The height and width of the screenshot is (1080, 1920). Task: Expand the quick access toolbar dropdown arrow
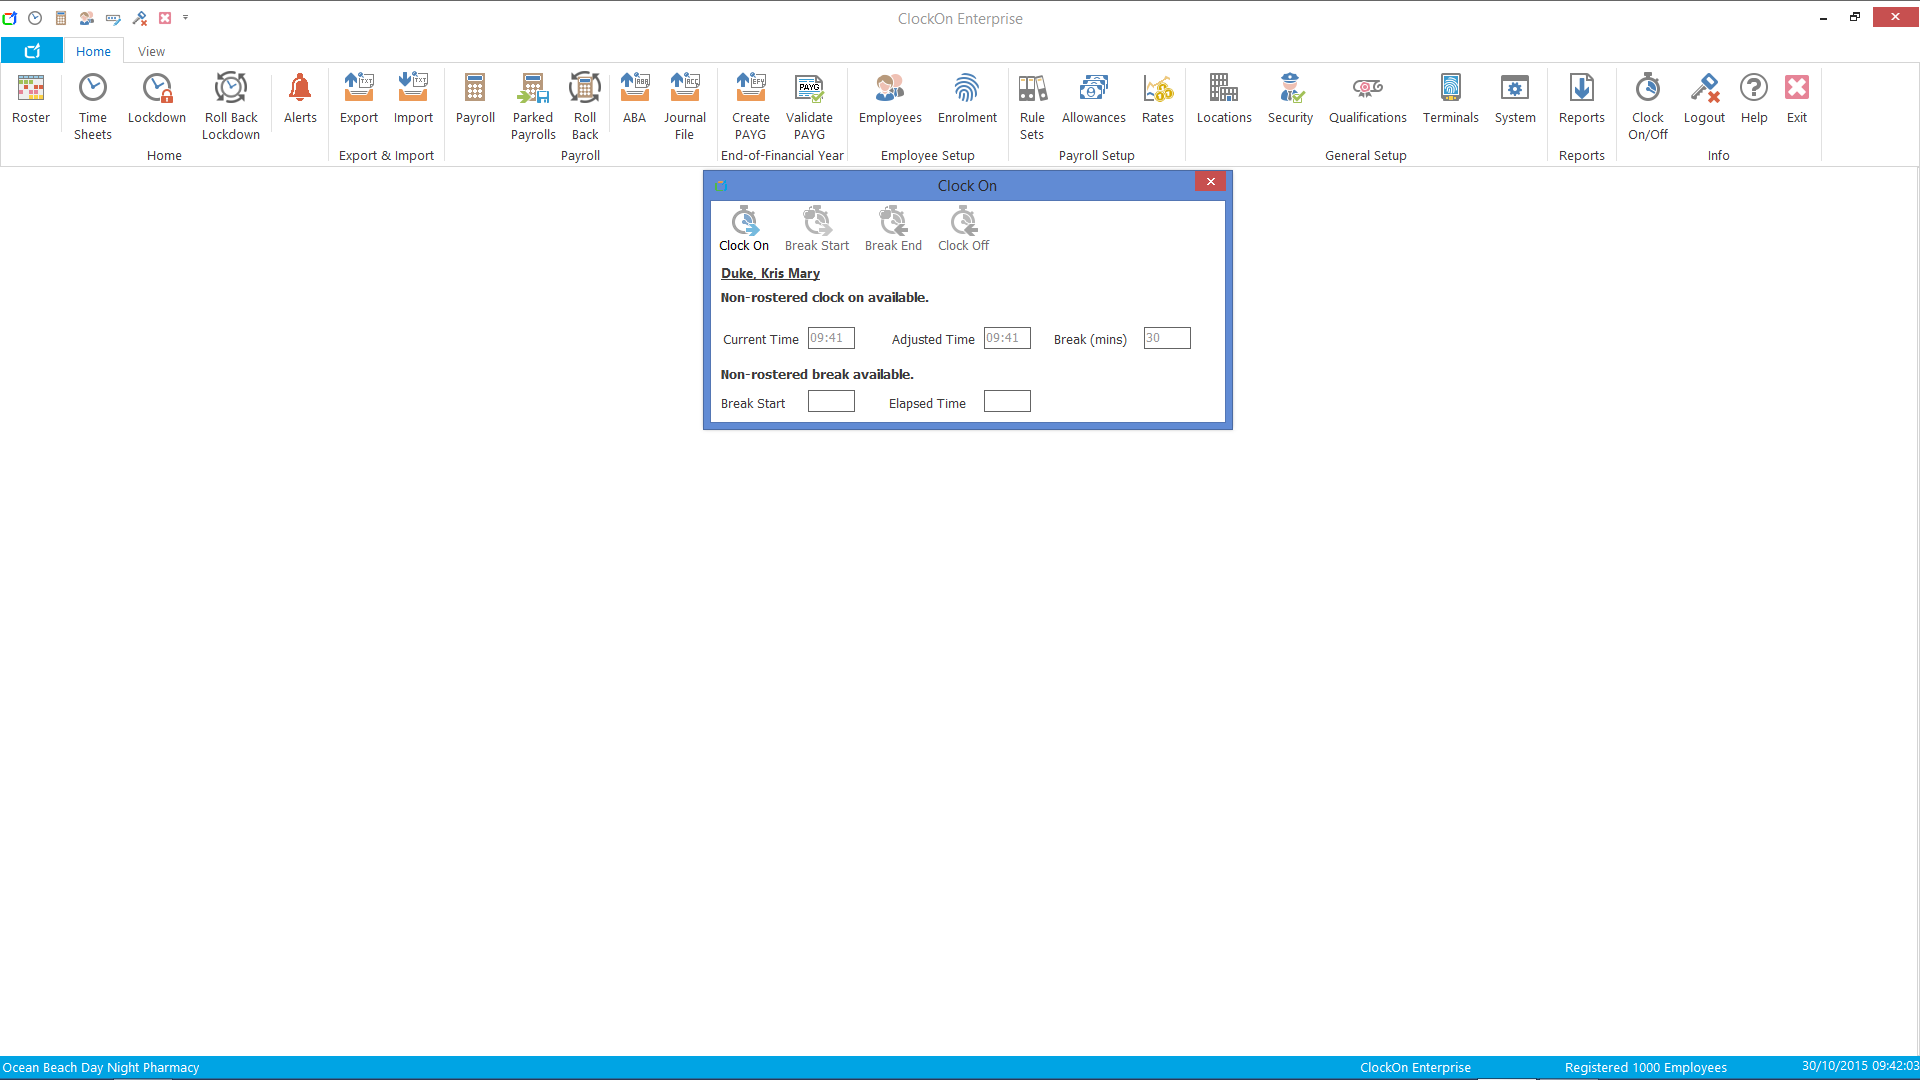pyautogui.click(x=186, y=18)
